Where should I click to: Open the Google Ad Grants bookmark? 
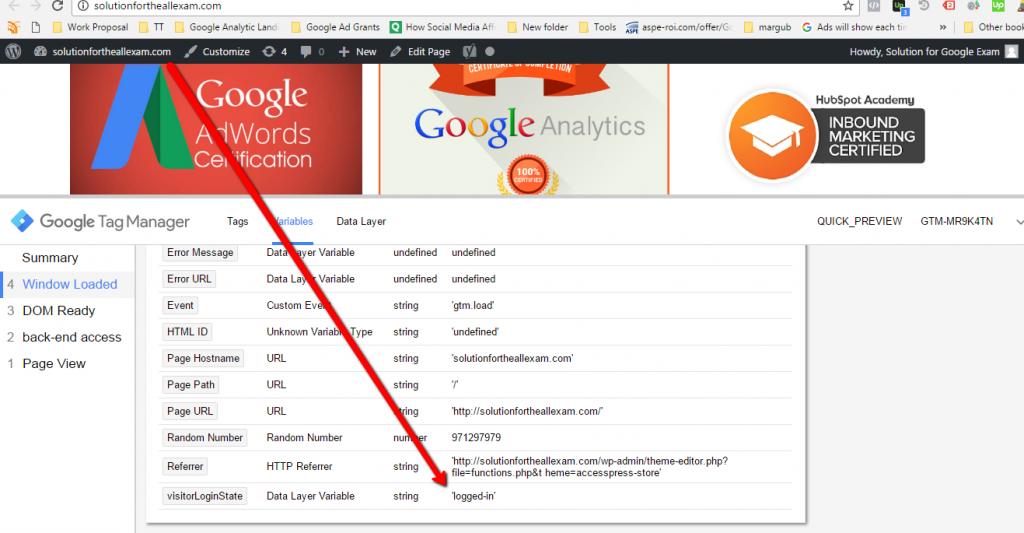(336, 27)
